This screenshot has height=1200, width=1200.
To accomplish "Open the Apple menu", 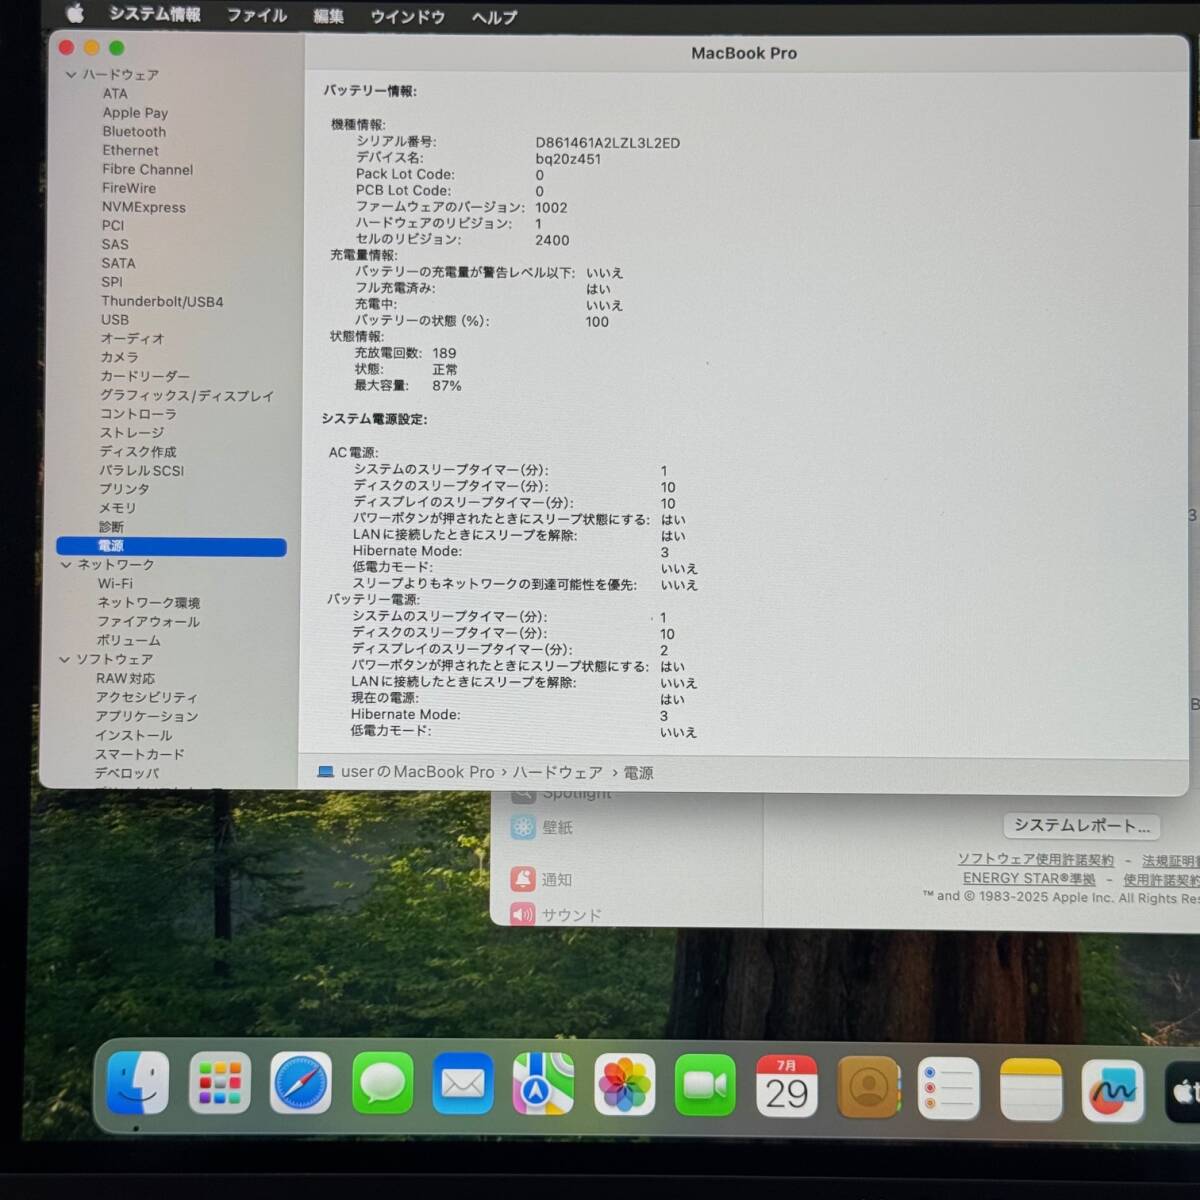I will coord(75,13).
